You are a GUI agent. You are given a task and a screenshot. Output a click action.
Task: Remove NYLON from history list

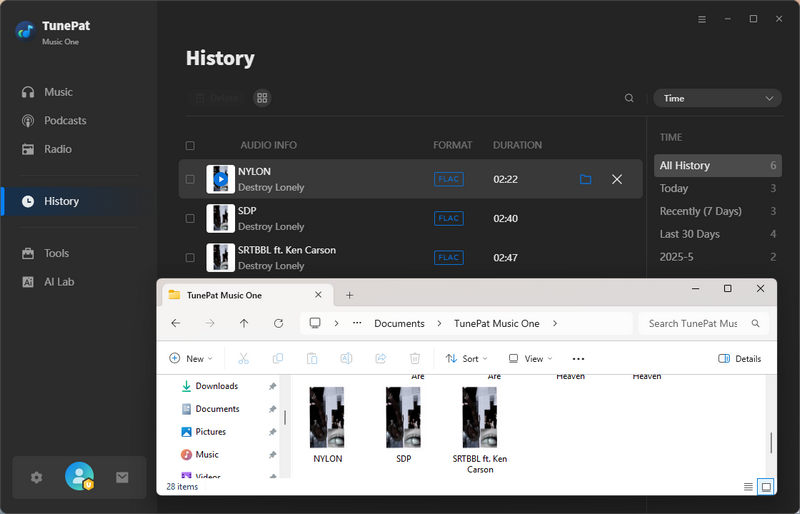tap(617, 179)
